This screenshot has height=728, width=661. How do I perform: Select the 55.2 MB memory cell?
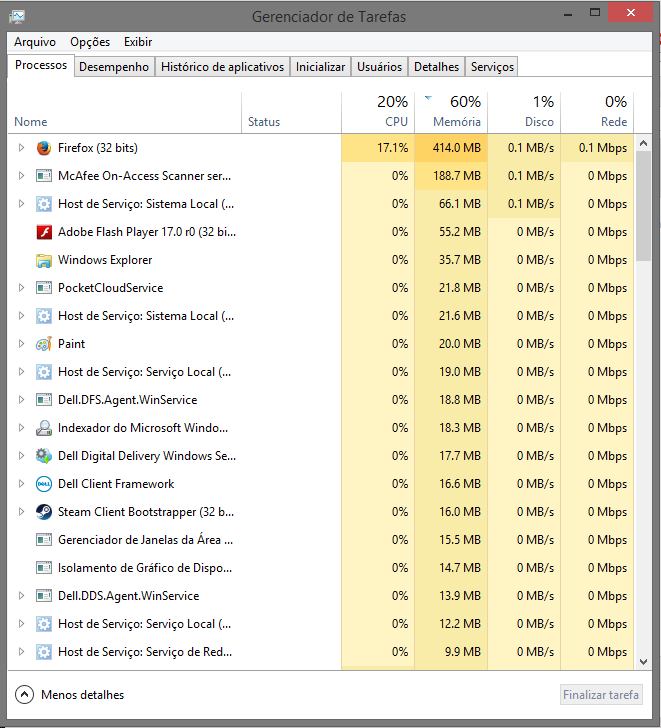pos(451,232)
